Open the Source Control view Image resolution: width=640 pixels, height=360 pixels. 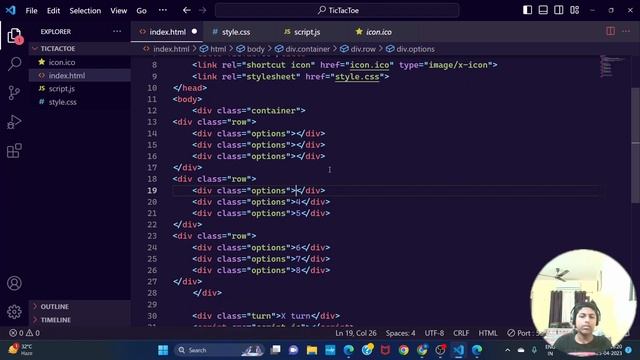click(14, 93)
